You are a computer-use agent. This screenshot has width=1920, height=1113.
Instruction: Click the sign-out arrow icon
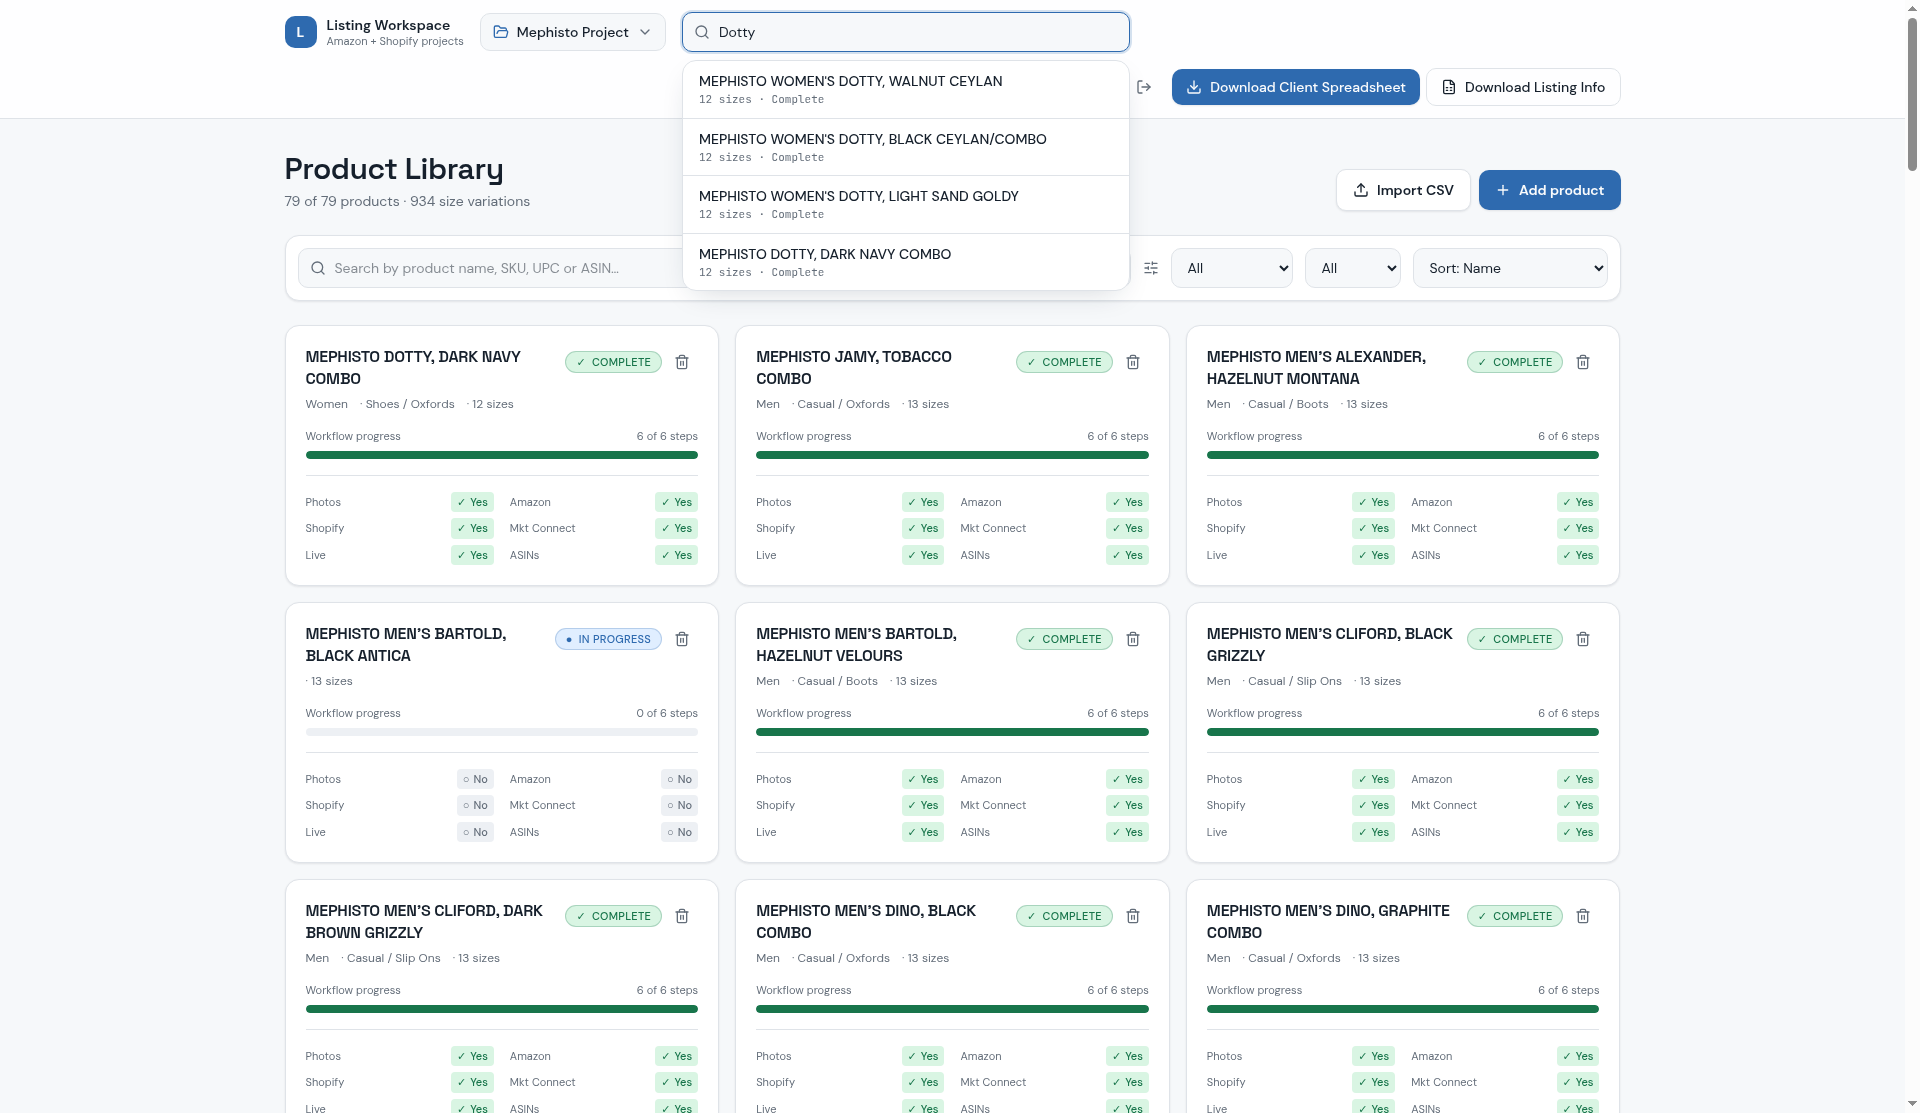click(x=1144, y=87)
